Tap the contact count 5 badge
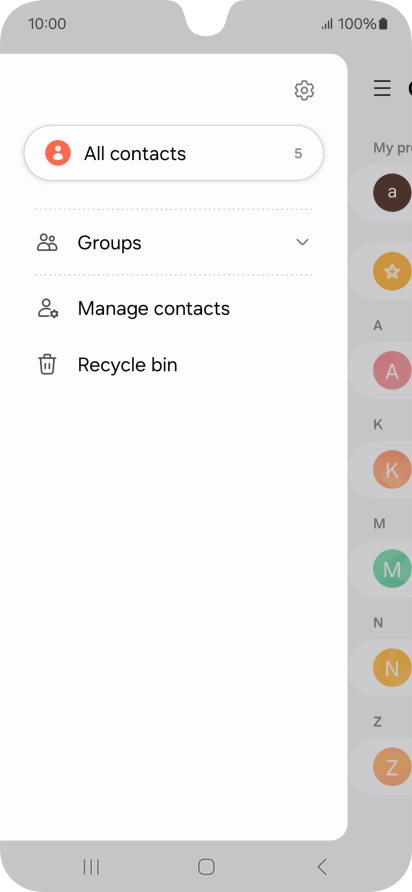 (298, 154)
